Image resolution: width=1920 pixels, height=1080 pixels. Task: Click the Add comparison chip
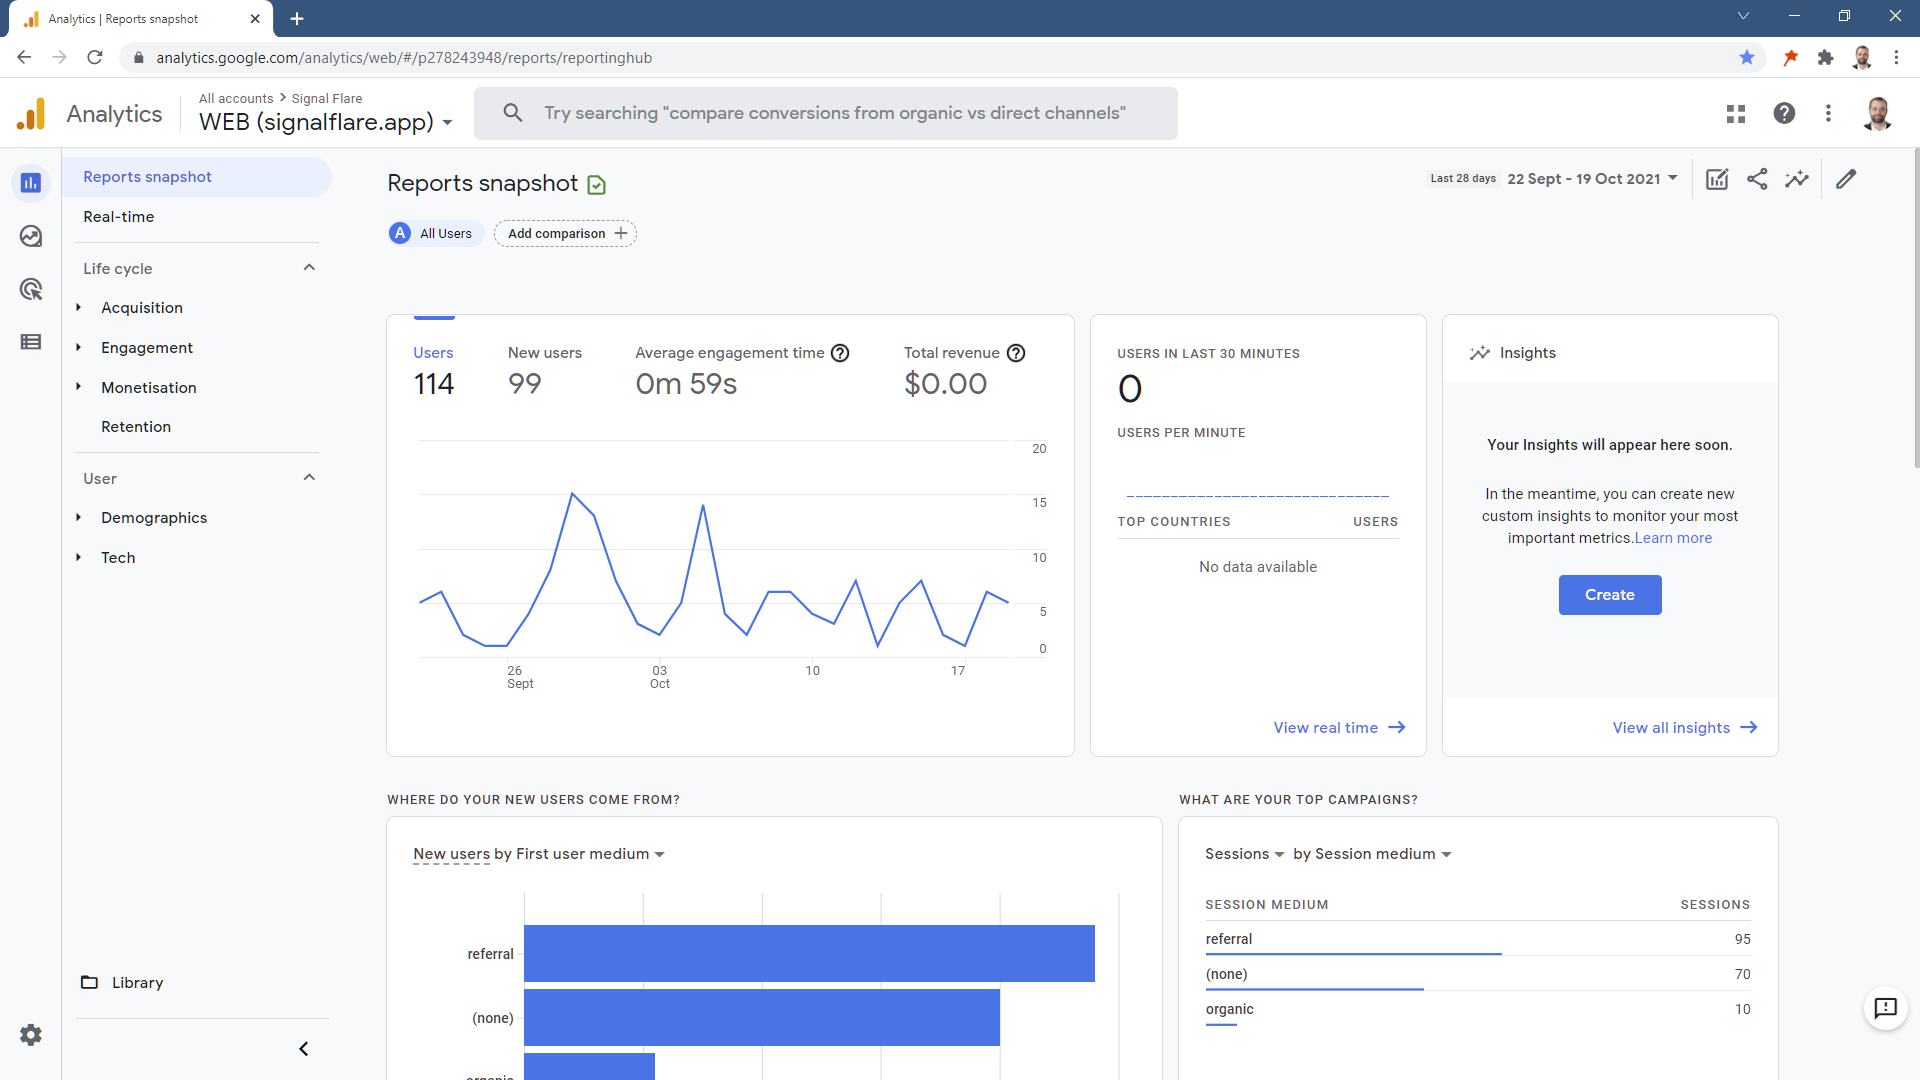(566, 234)
